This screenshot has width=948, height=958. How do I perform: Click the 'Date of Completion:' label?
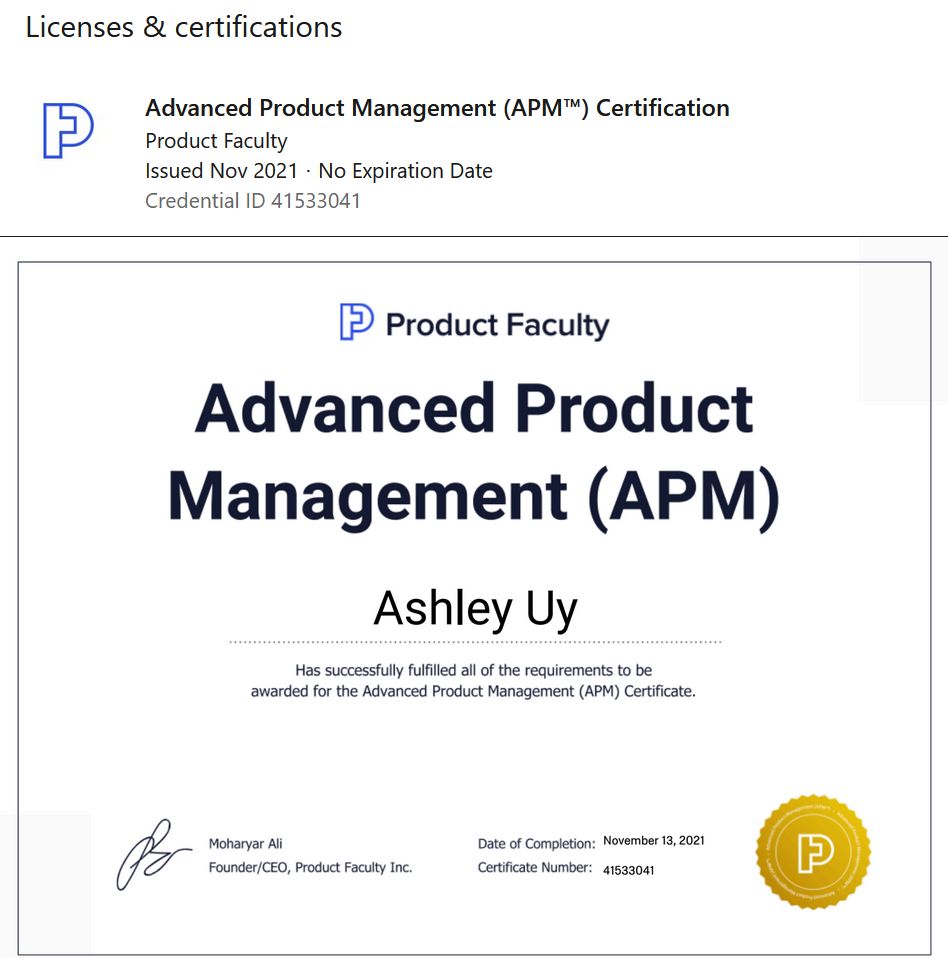click(536, 844)
